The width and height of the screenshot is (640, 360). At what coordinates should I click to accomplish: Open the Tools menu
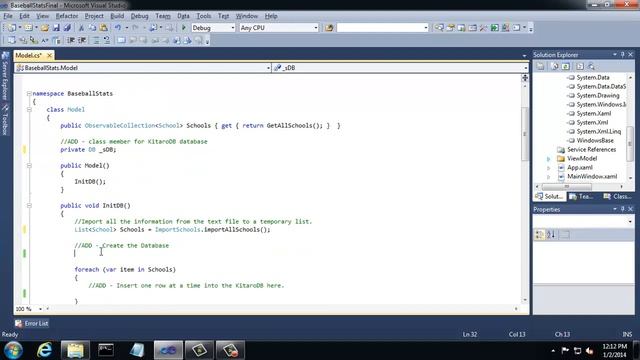[204, 16]
